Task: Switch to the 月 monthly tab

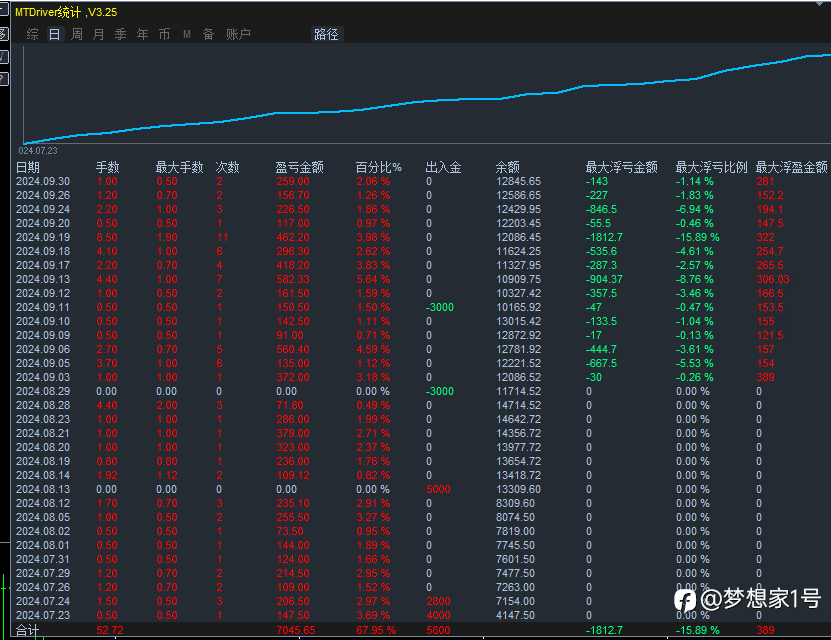Action: click(x=98, y=34)
